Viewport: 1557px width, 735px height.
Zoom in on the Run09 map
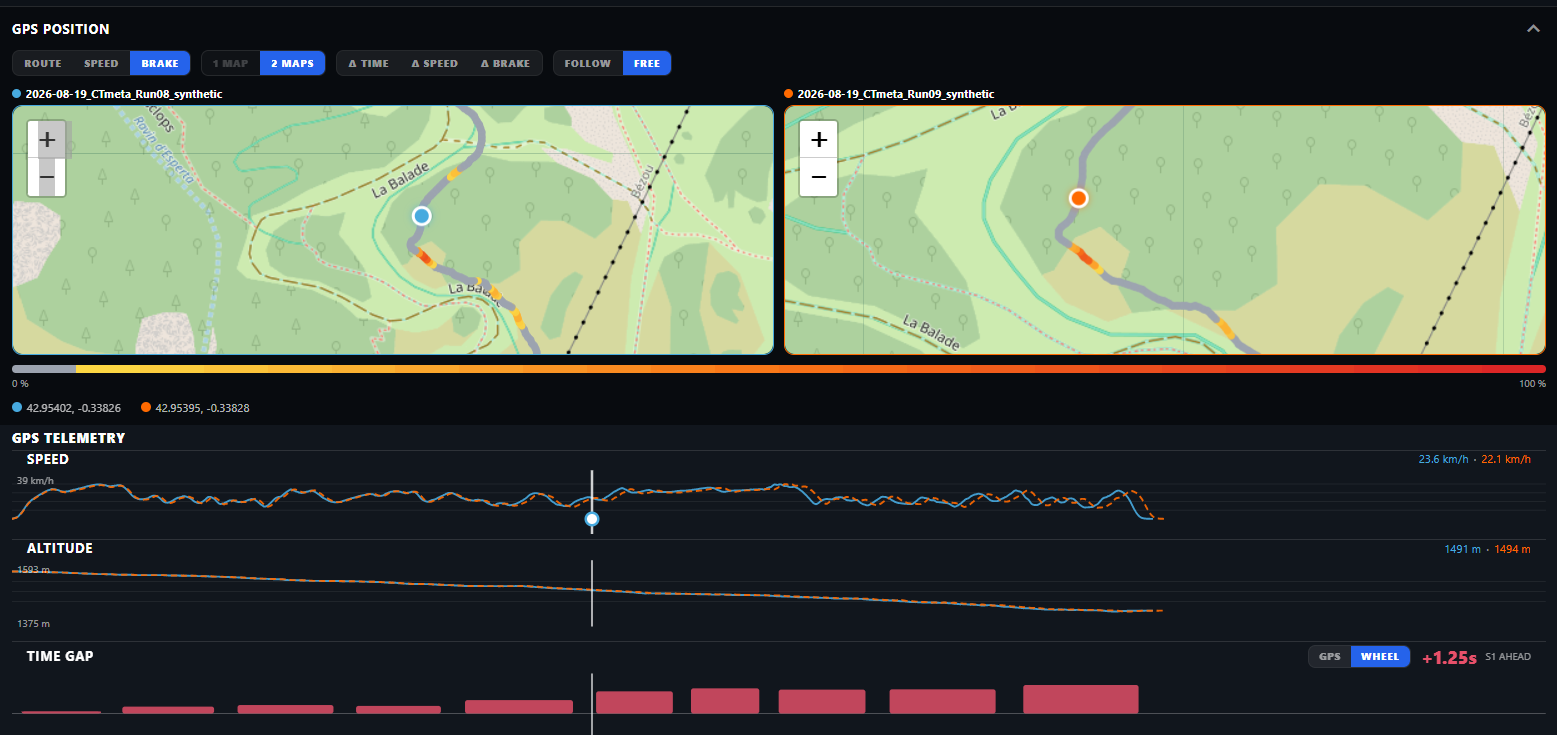pos(819,139)
